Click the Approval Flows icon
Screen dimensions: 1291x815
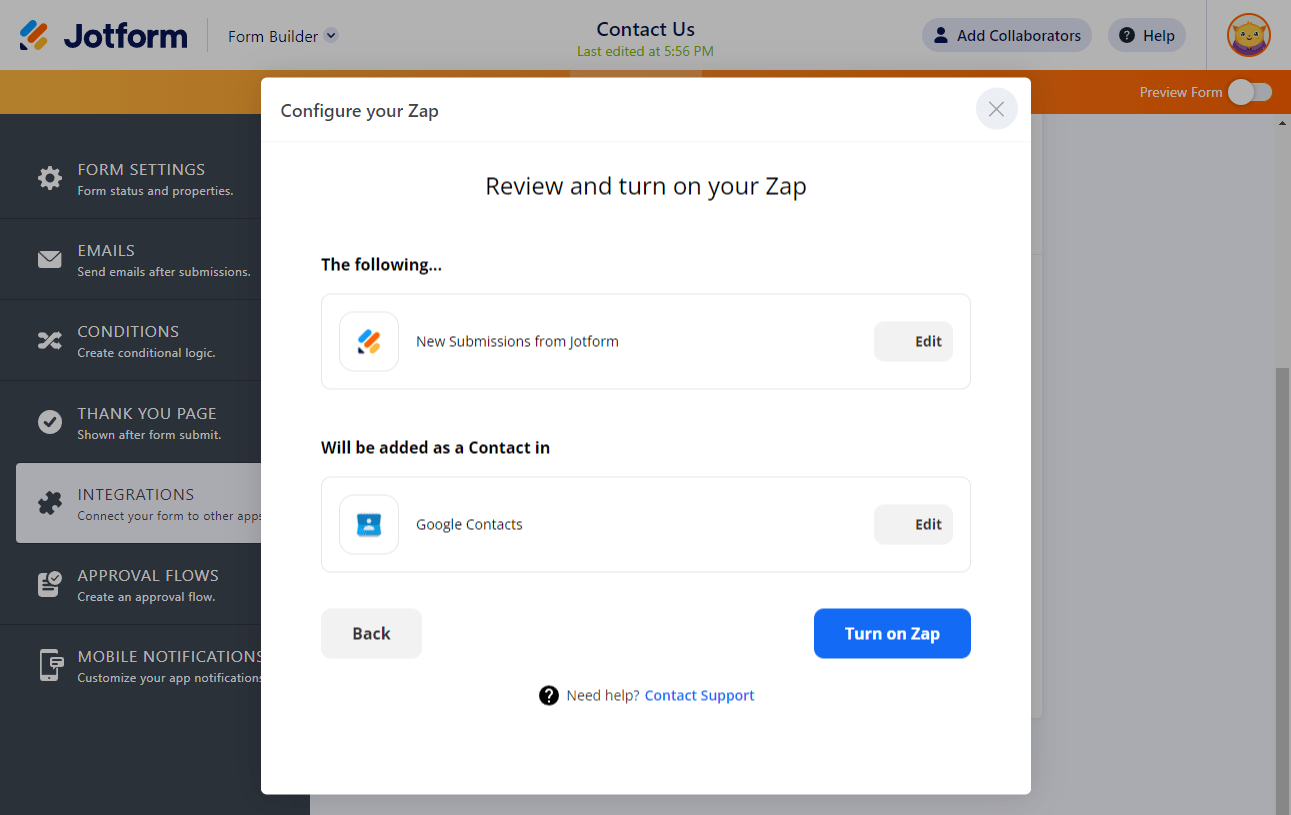pyautogui.click(x=49, y=584)
